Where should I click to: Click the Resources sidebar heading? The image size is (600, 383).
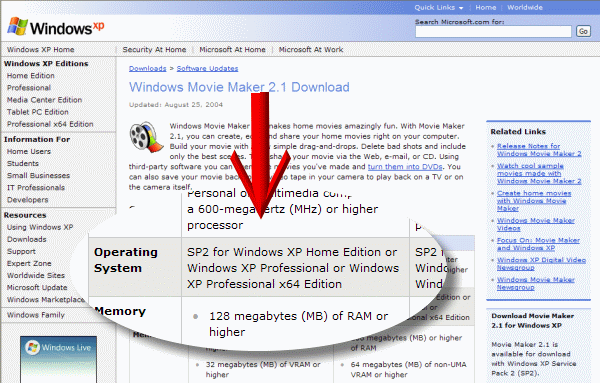[25, 215]
